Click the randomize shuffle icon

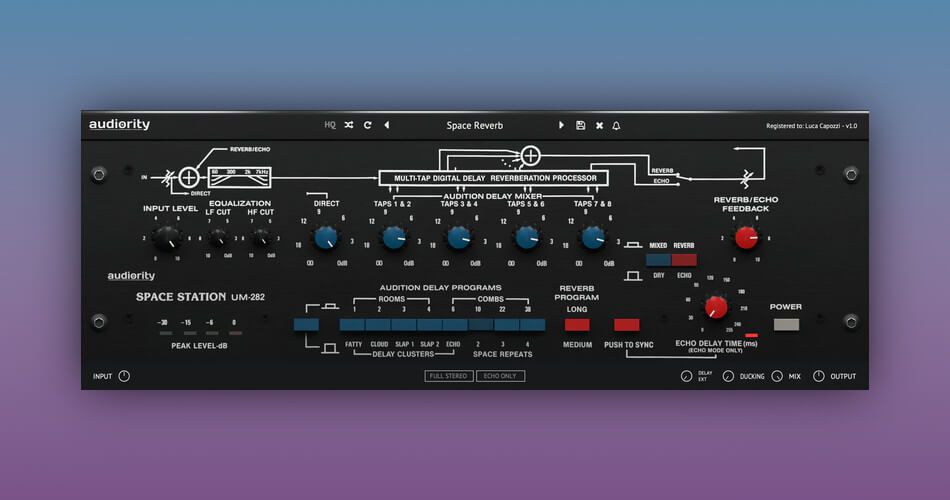[348, 125]
